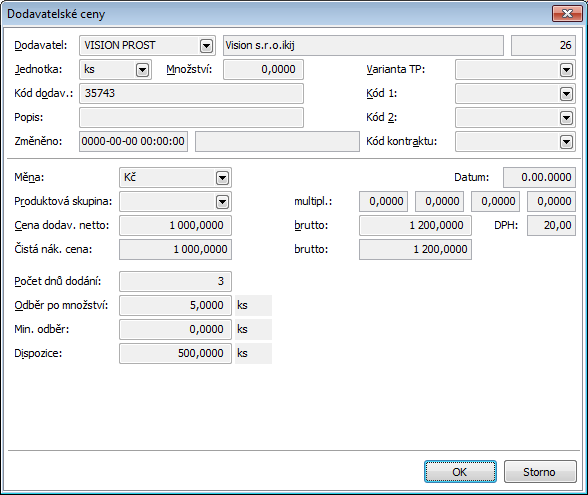Click the first multipl. field
The width and height of the screenshot is (588, 495).
tap(383, 201)
